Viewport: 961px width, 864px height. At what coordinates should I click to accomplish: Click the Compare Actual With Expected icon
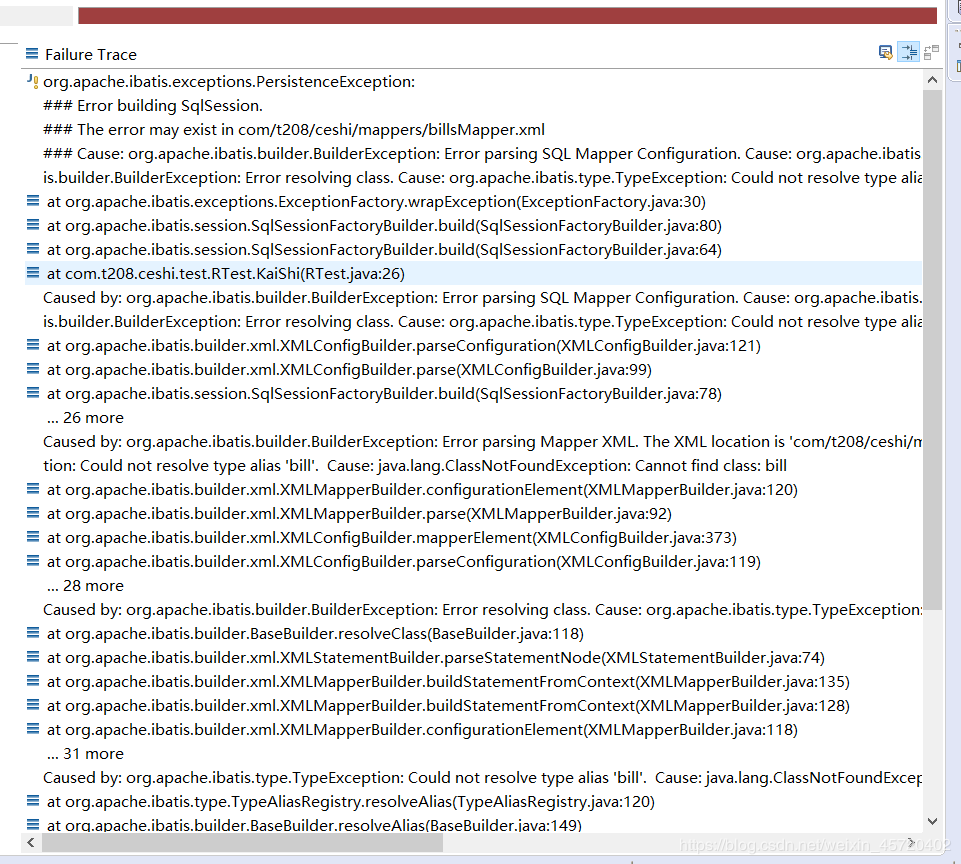932,53
